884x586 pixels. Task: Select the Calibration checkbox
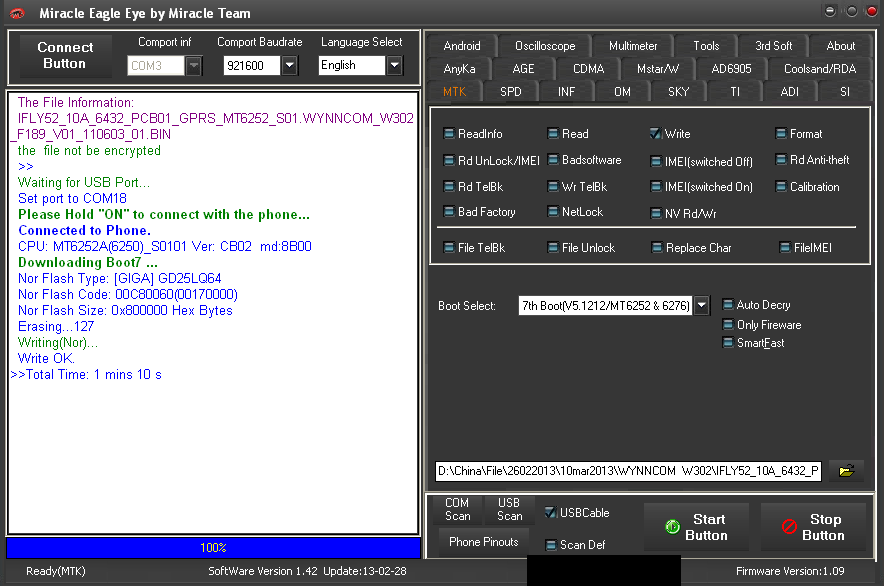[781, 187]
